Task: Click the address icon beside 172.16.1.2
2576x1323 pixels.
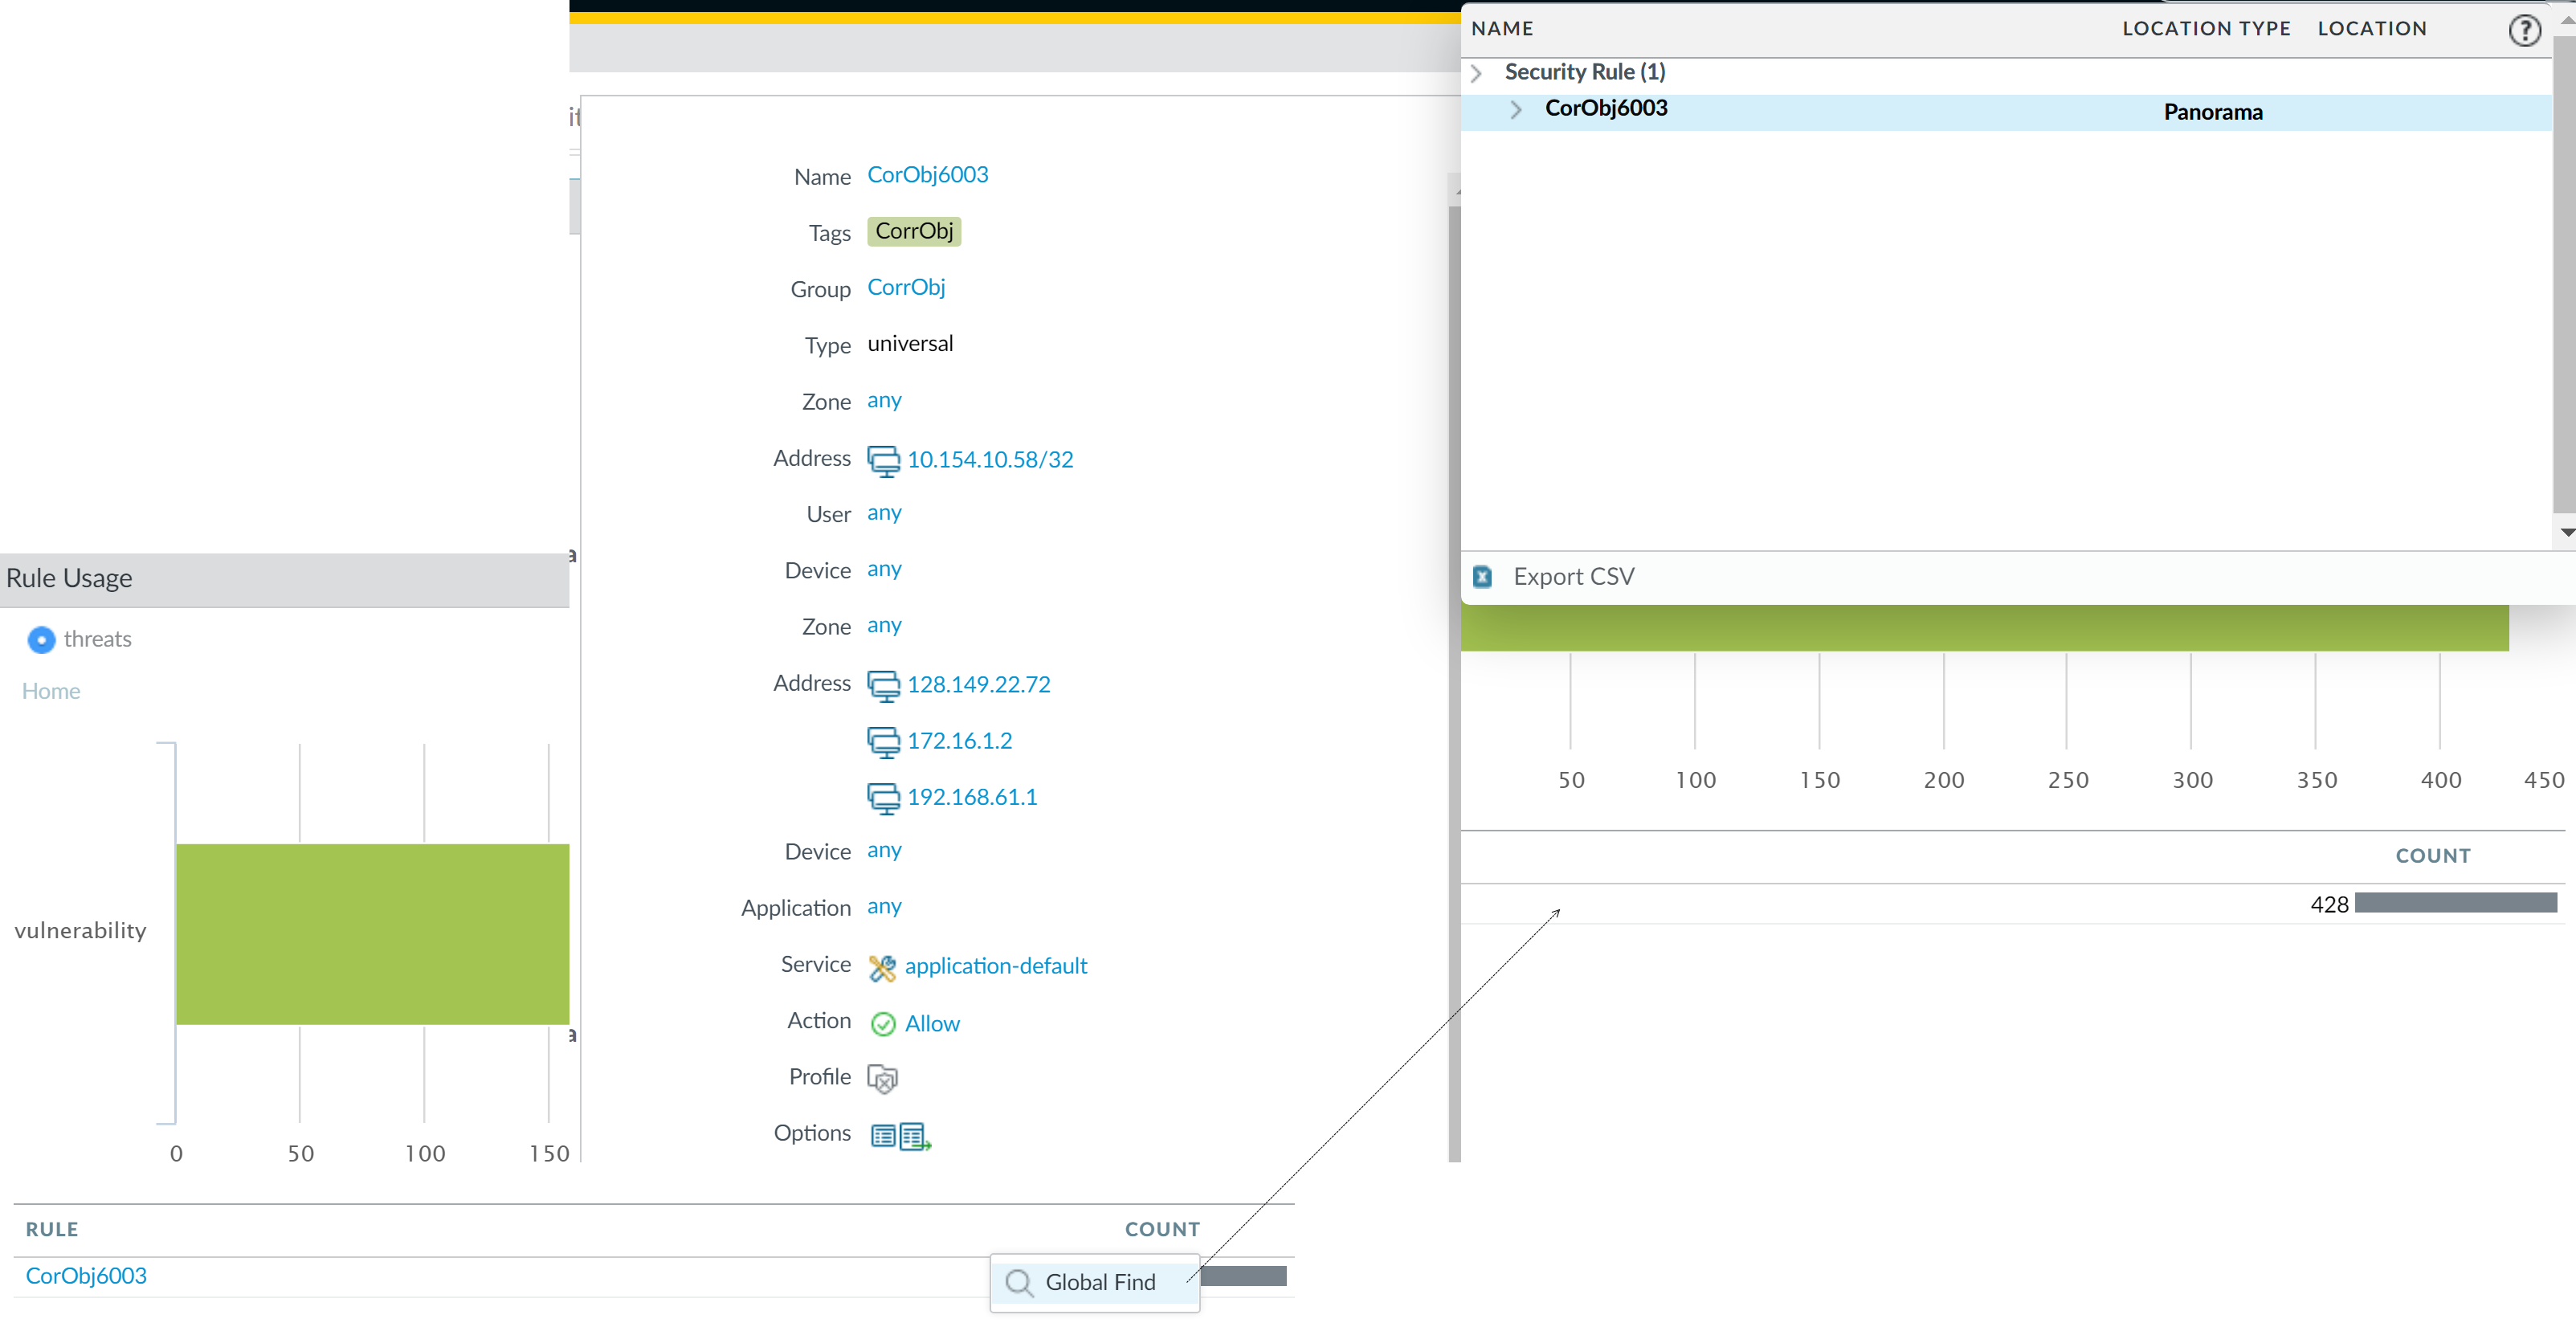Action: [883, 741]
